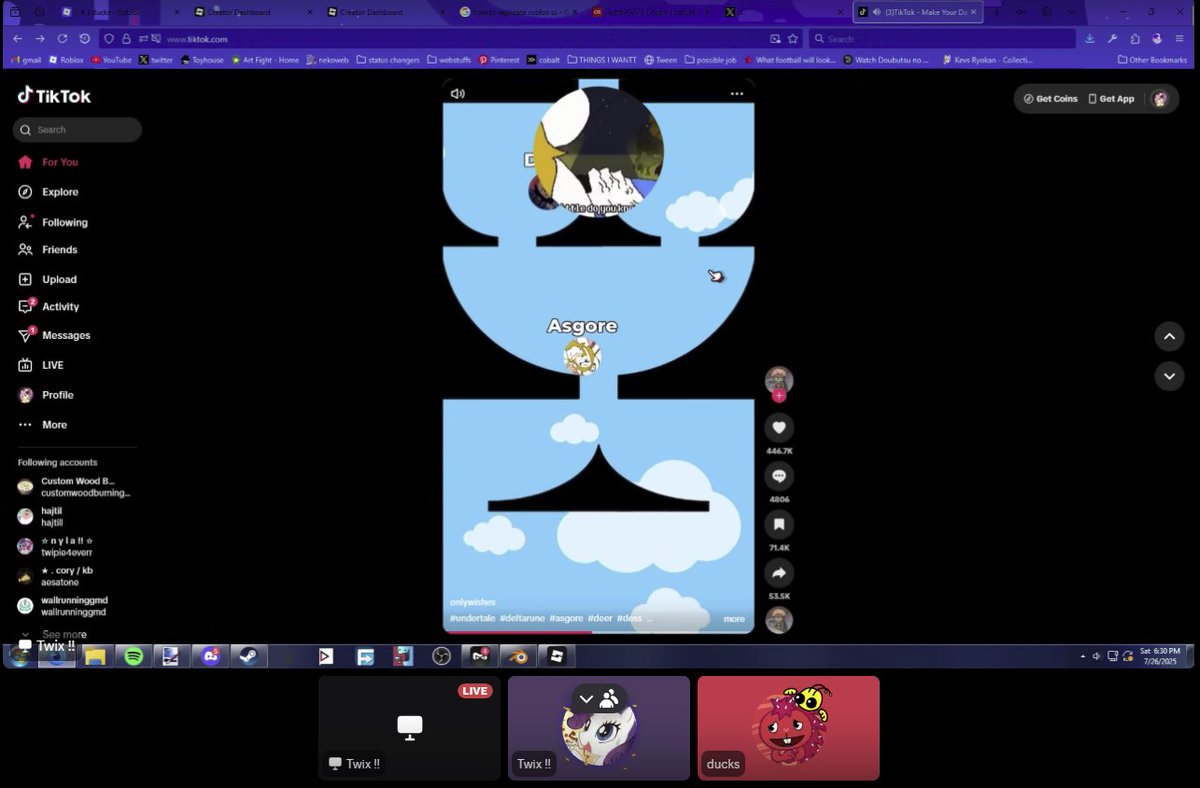The image size is (1200, 788).
Task: Focus the TikTok sidebar search field
Action: coord(77,130)
